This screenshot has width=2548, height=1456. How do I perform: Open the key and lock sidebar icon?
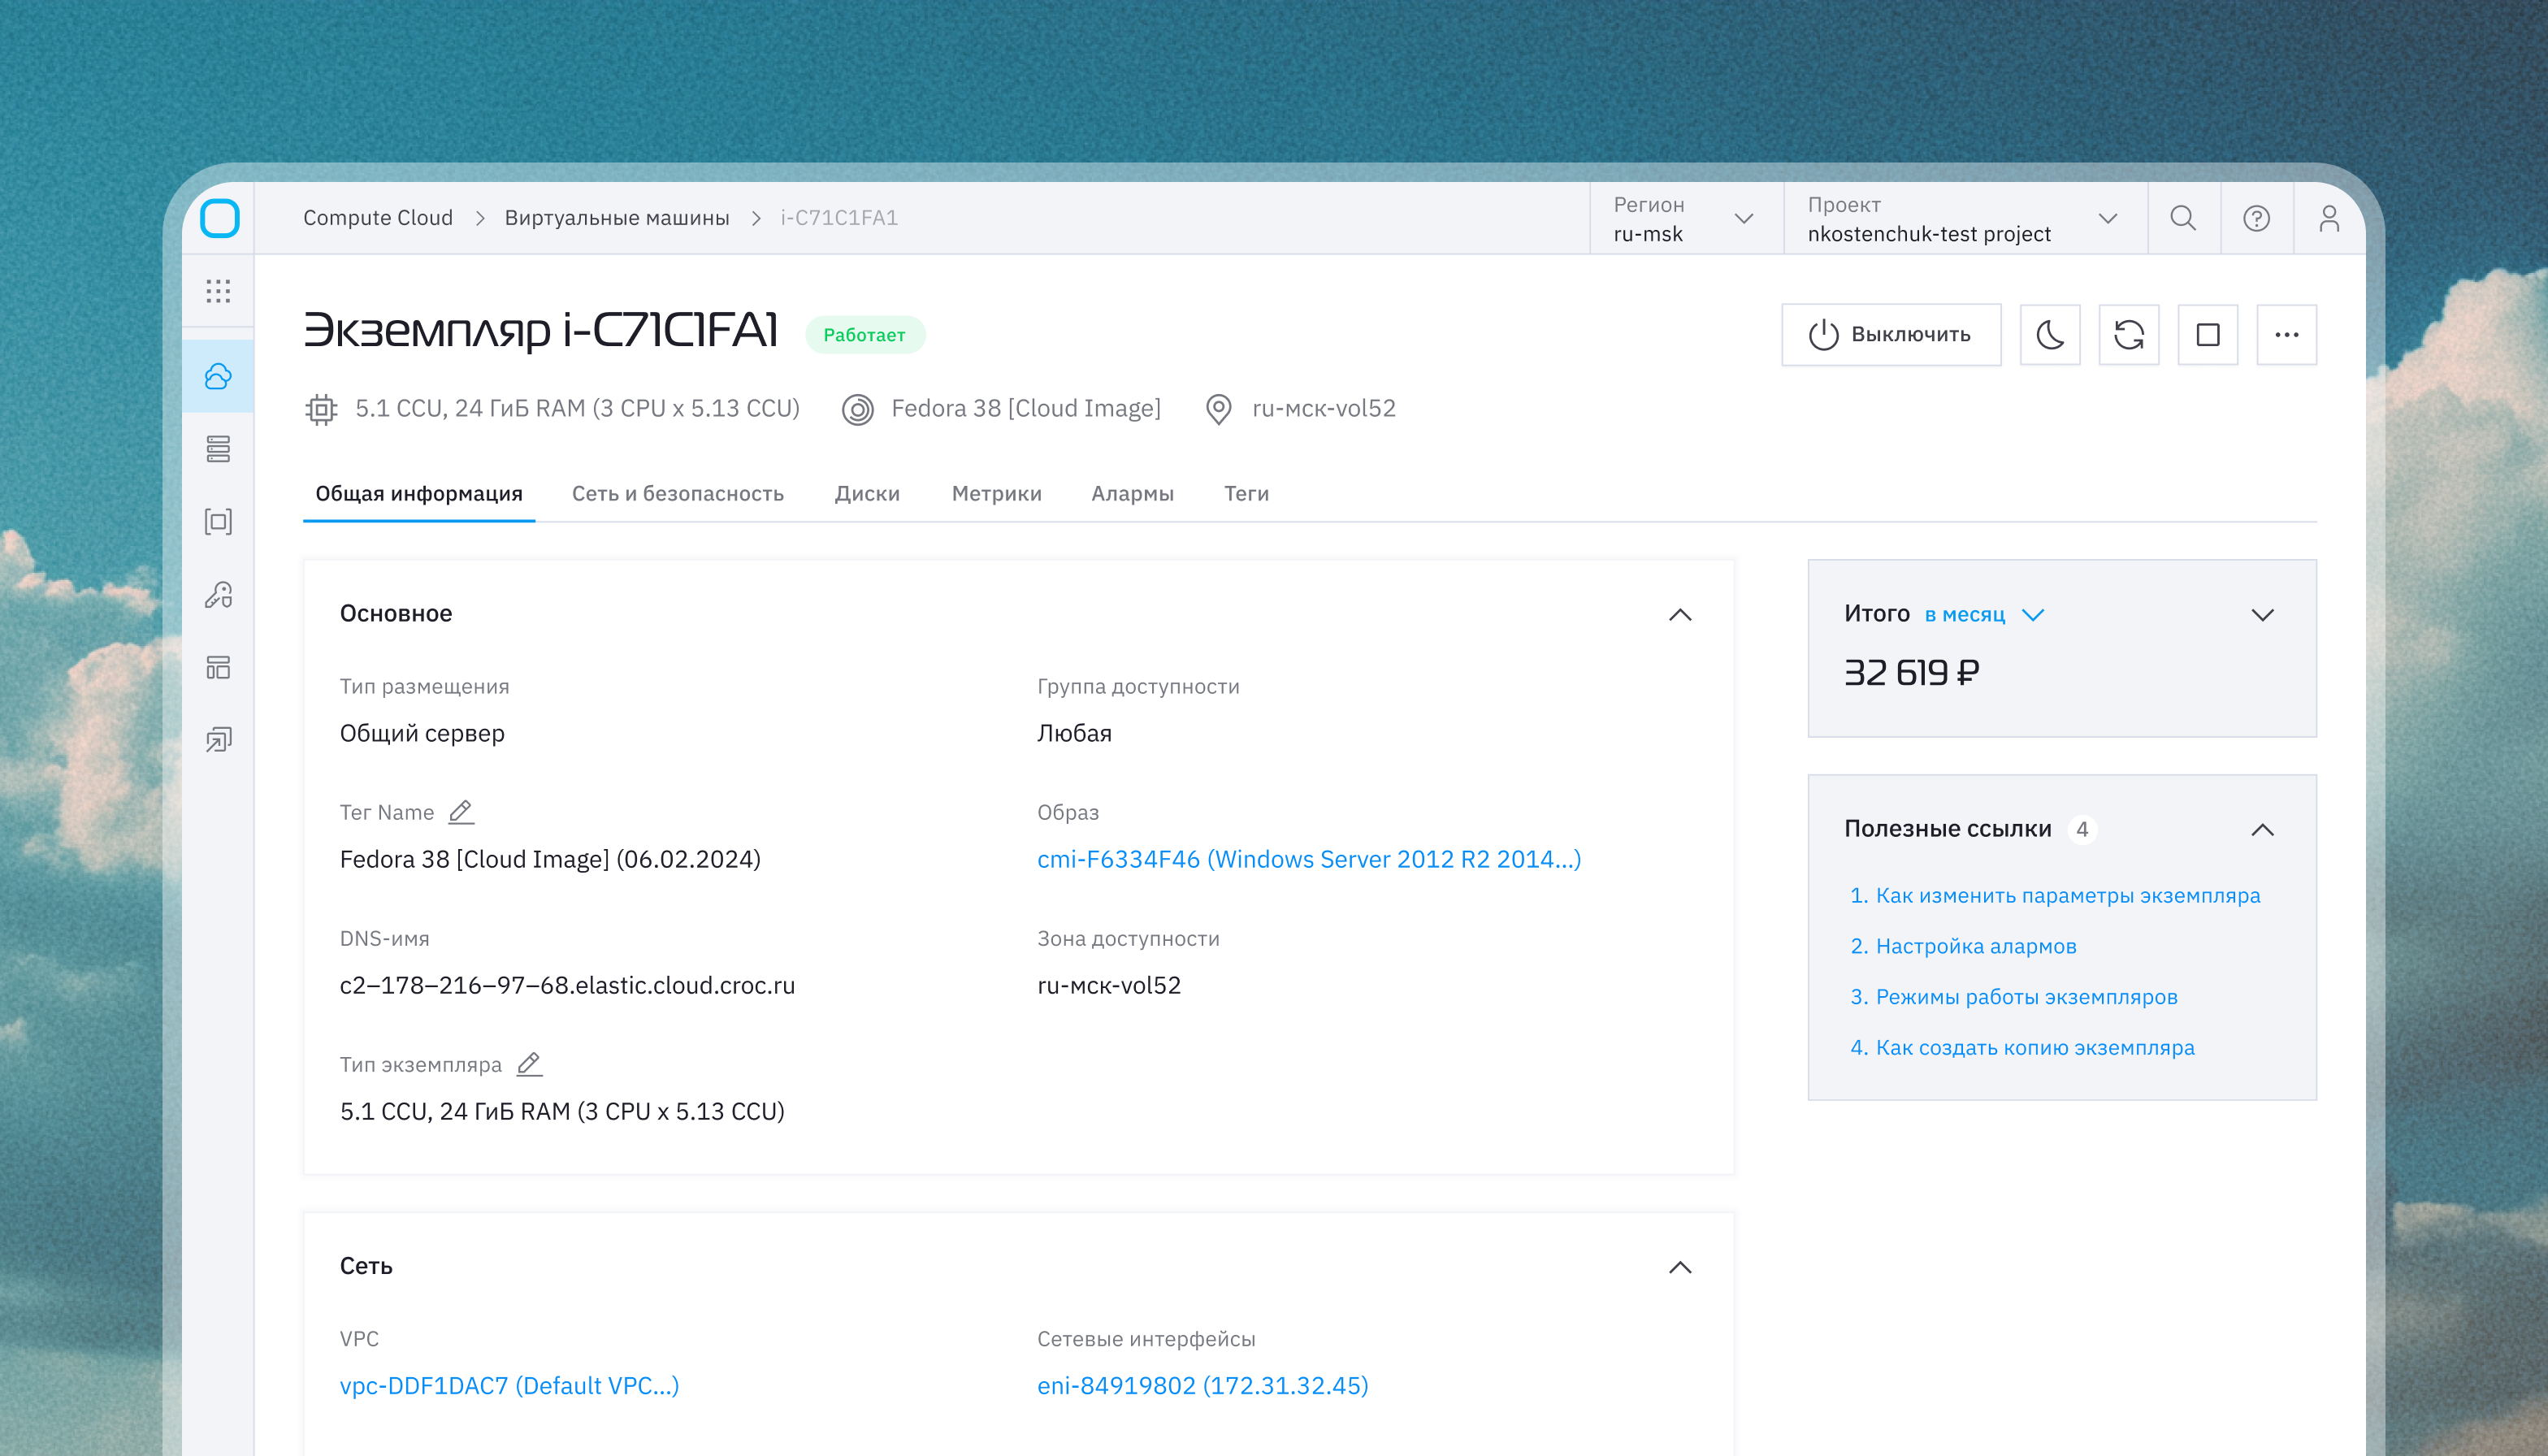[x=218, y=595]
